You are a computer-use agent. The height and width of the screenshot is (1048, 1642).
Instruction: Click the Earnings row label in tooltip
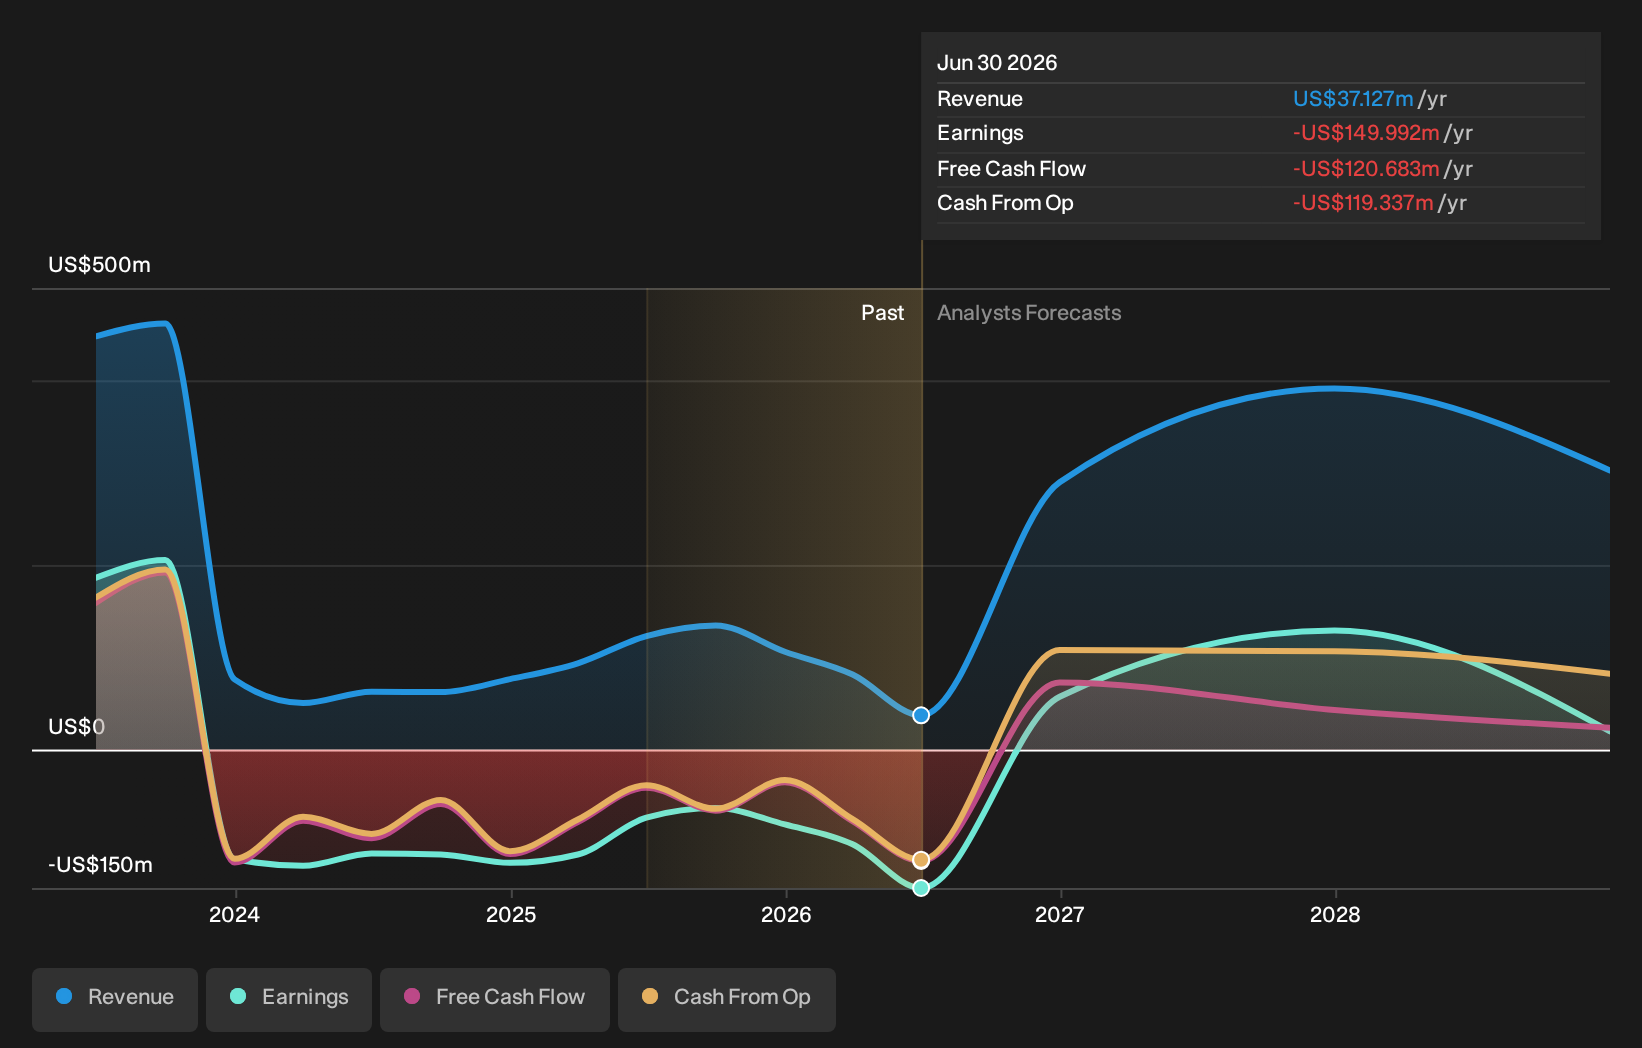point(980,133)
